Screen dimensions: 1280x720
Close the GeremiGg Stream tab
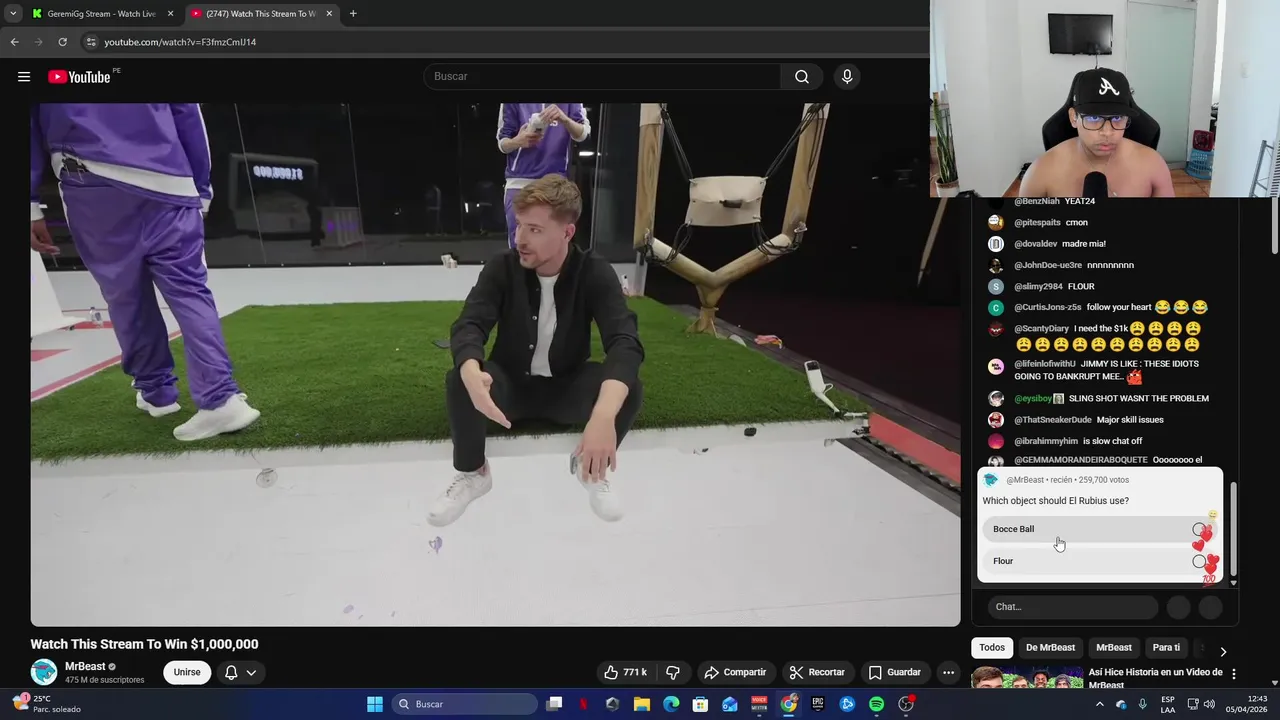pos(170,14)
